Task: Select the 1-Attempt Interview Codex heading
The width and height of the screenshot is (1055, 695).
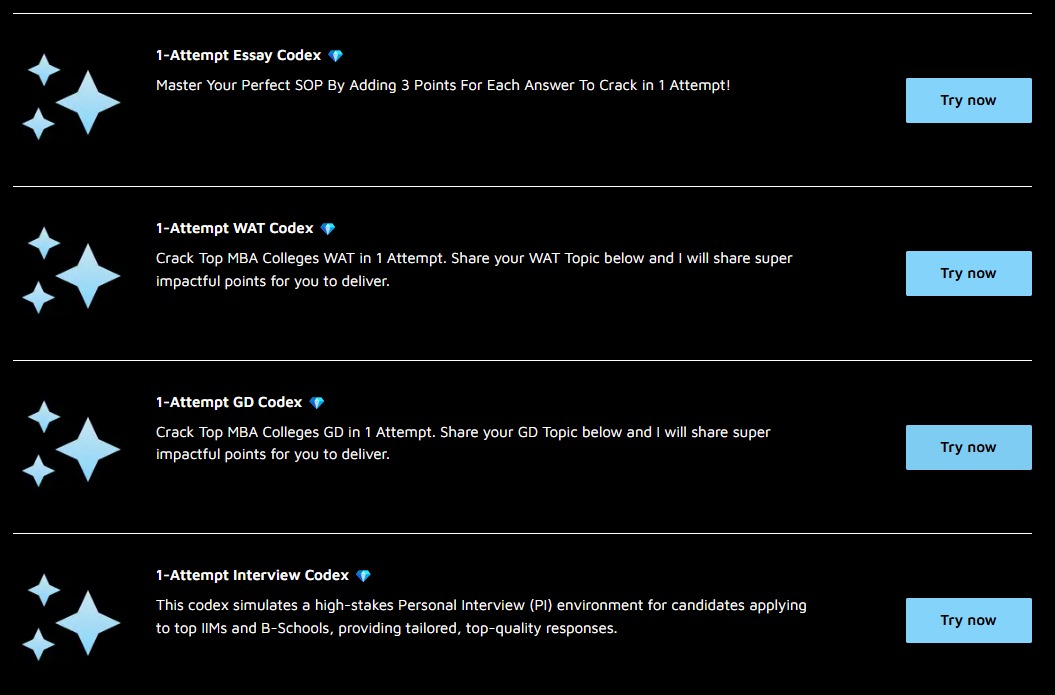Action: coord(252,576)
